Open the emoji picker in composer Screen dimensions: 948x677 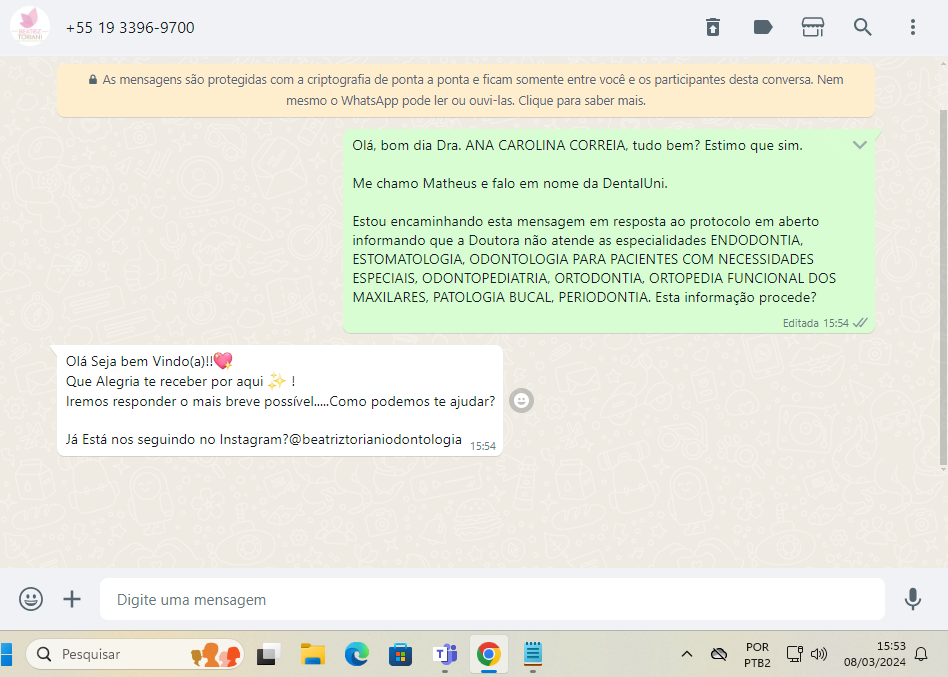click(31, 599)
